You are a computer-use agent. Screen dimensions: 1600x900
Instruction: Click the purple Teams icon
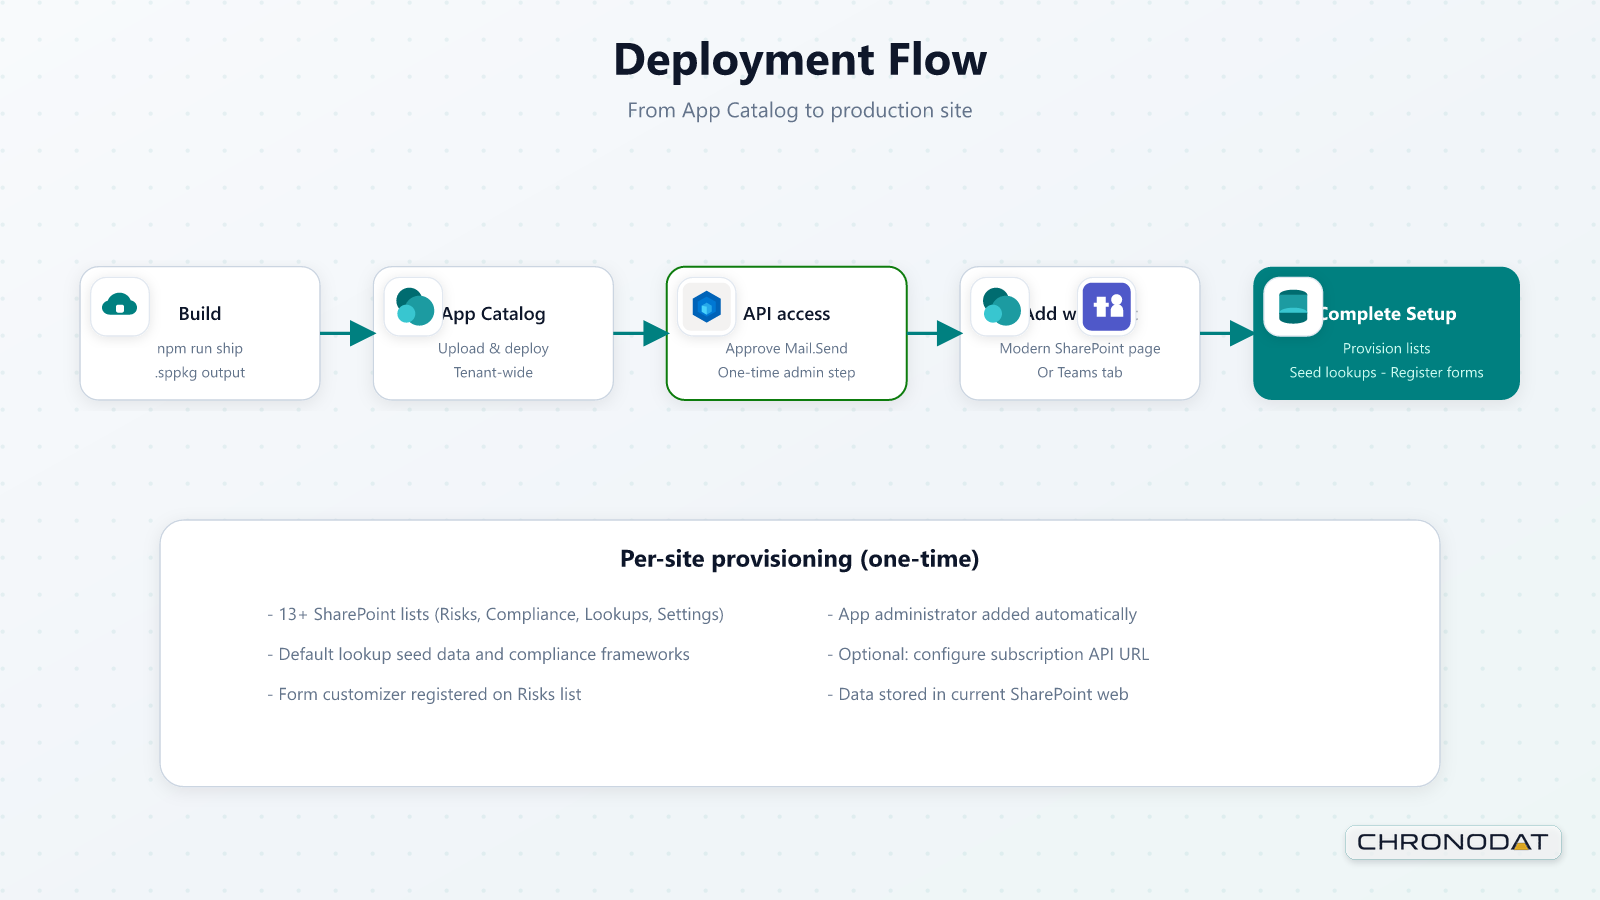click(x=1107, y=306)
